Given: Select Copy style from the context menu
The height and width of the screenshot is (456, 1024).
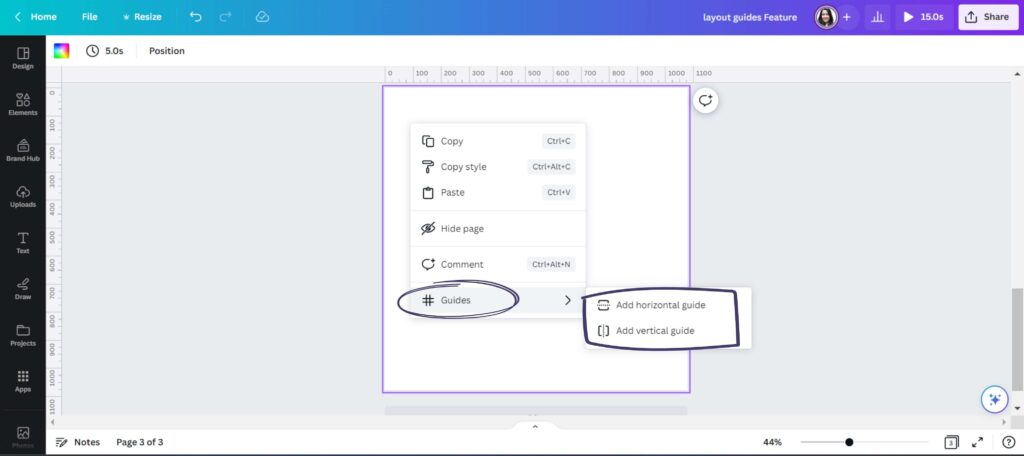Looking at the screenshot, I should click(498, 167).
